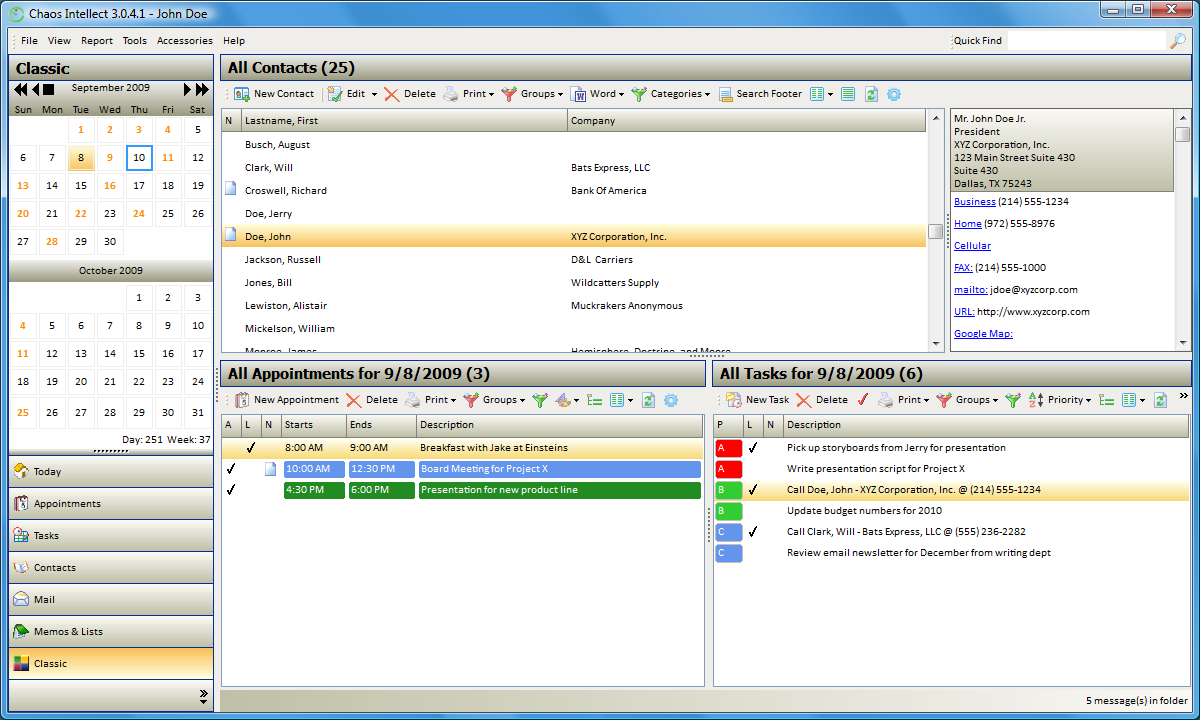The width and height of the screenshot is (1200, 720).
Task: Click Delete in the appointments toolbar
Action: click(372, 400)
